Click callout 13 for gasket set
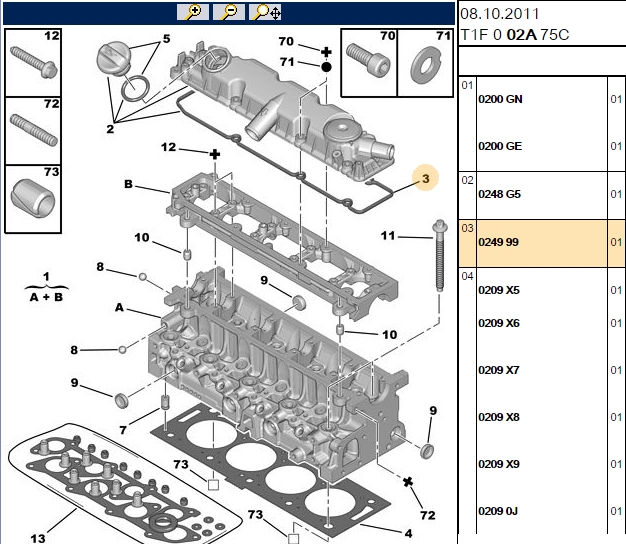This screenshot has width=626, height=544. coord(38,538)
